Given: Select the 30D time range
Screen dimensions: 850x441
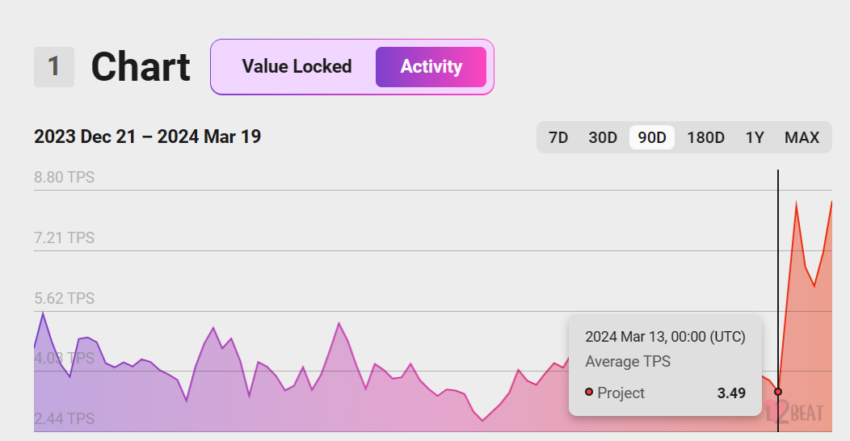Looking at the screenshot, I should tap(603, 138).
